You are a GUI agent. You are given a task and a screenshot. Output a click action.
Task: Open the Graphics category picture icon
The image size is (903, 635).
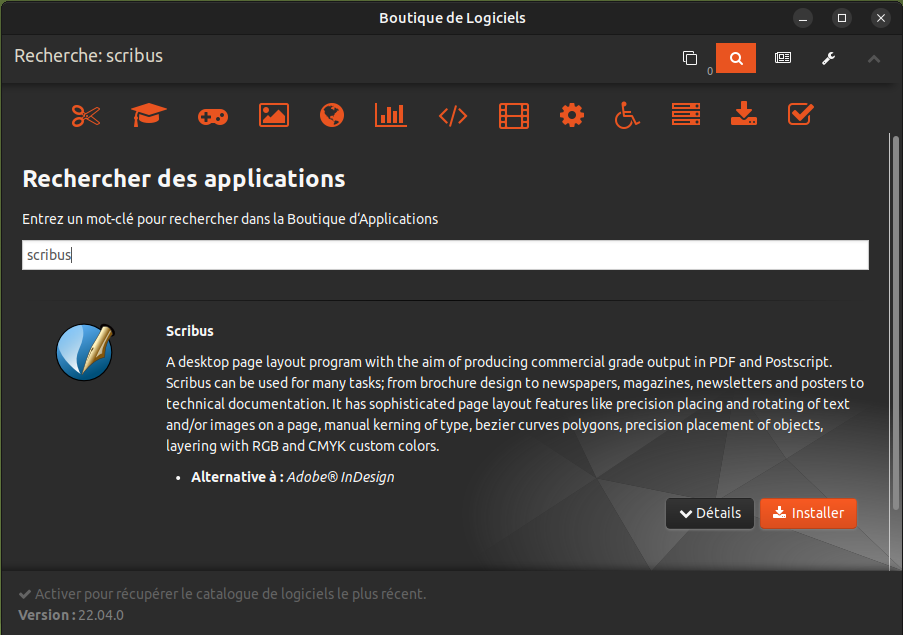(274, 115)
